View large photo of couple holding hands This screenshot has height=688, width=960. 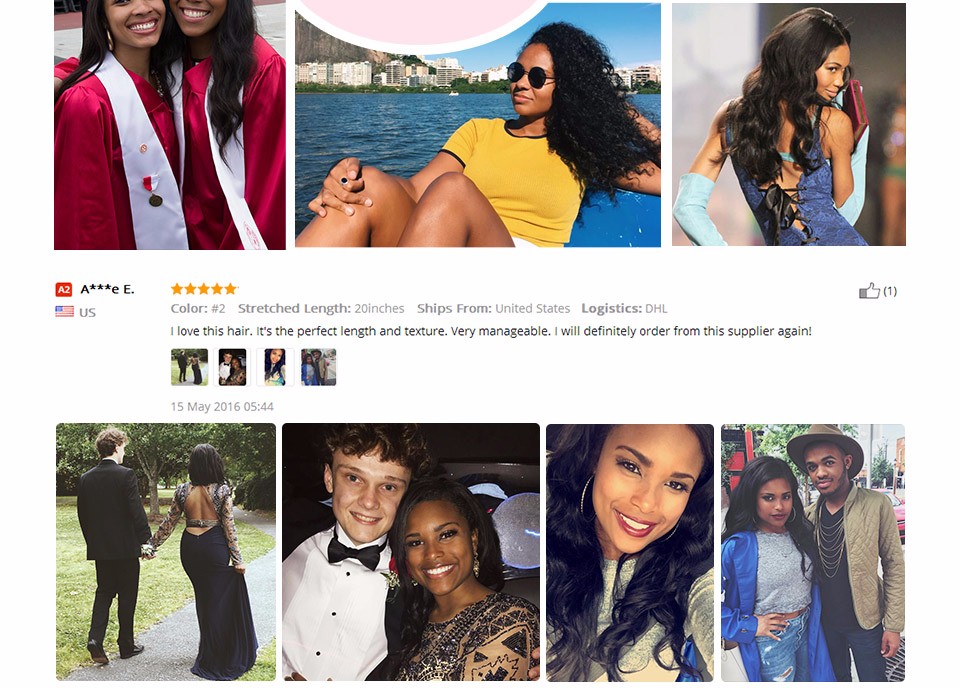tap(166, 552)
